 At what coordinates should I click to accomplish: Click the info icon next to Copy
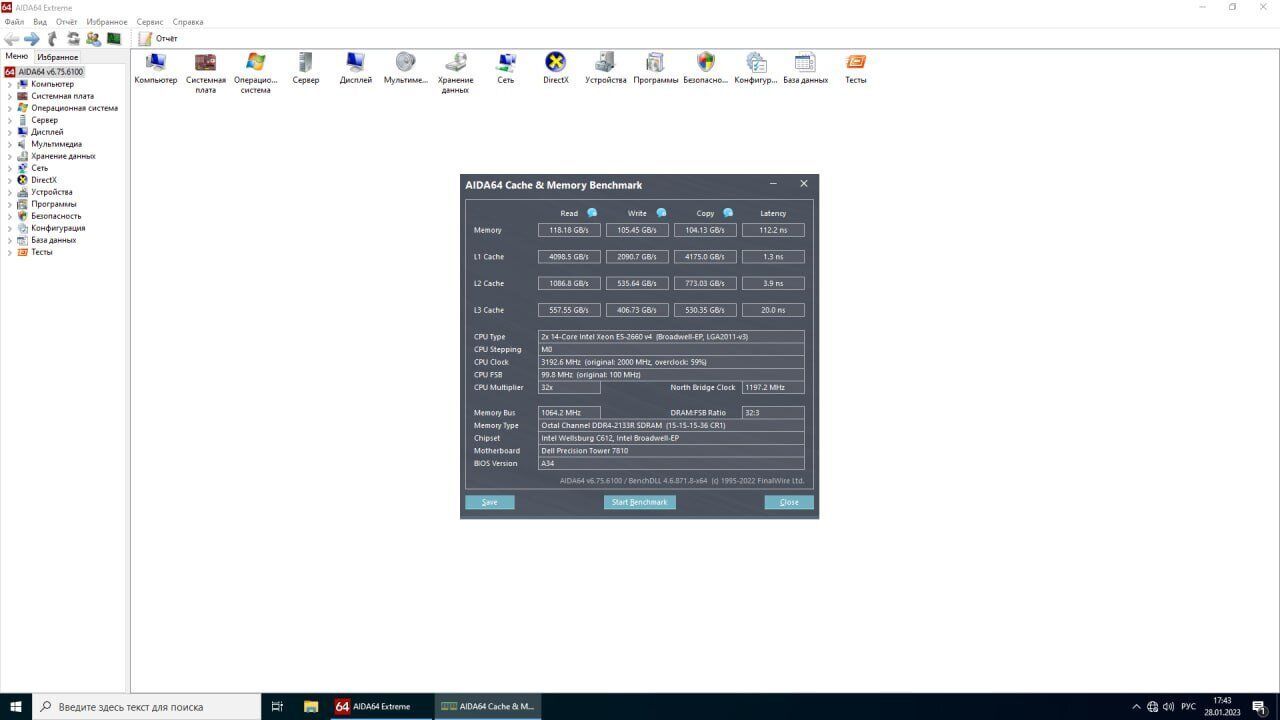pyautogui.click(x=728, y=213)
